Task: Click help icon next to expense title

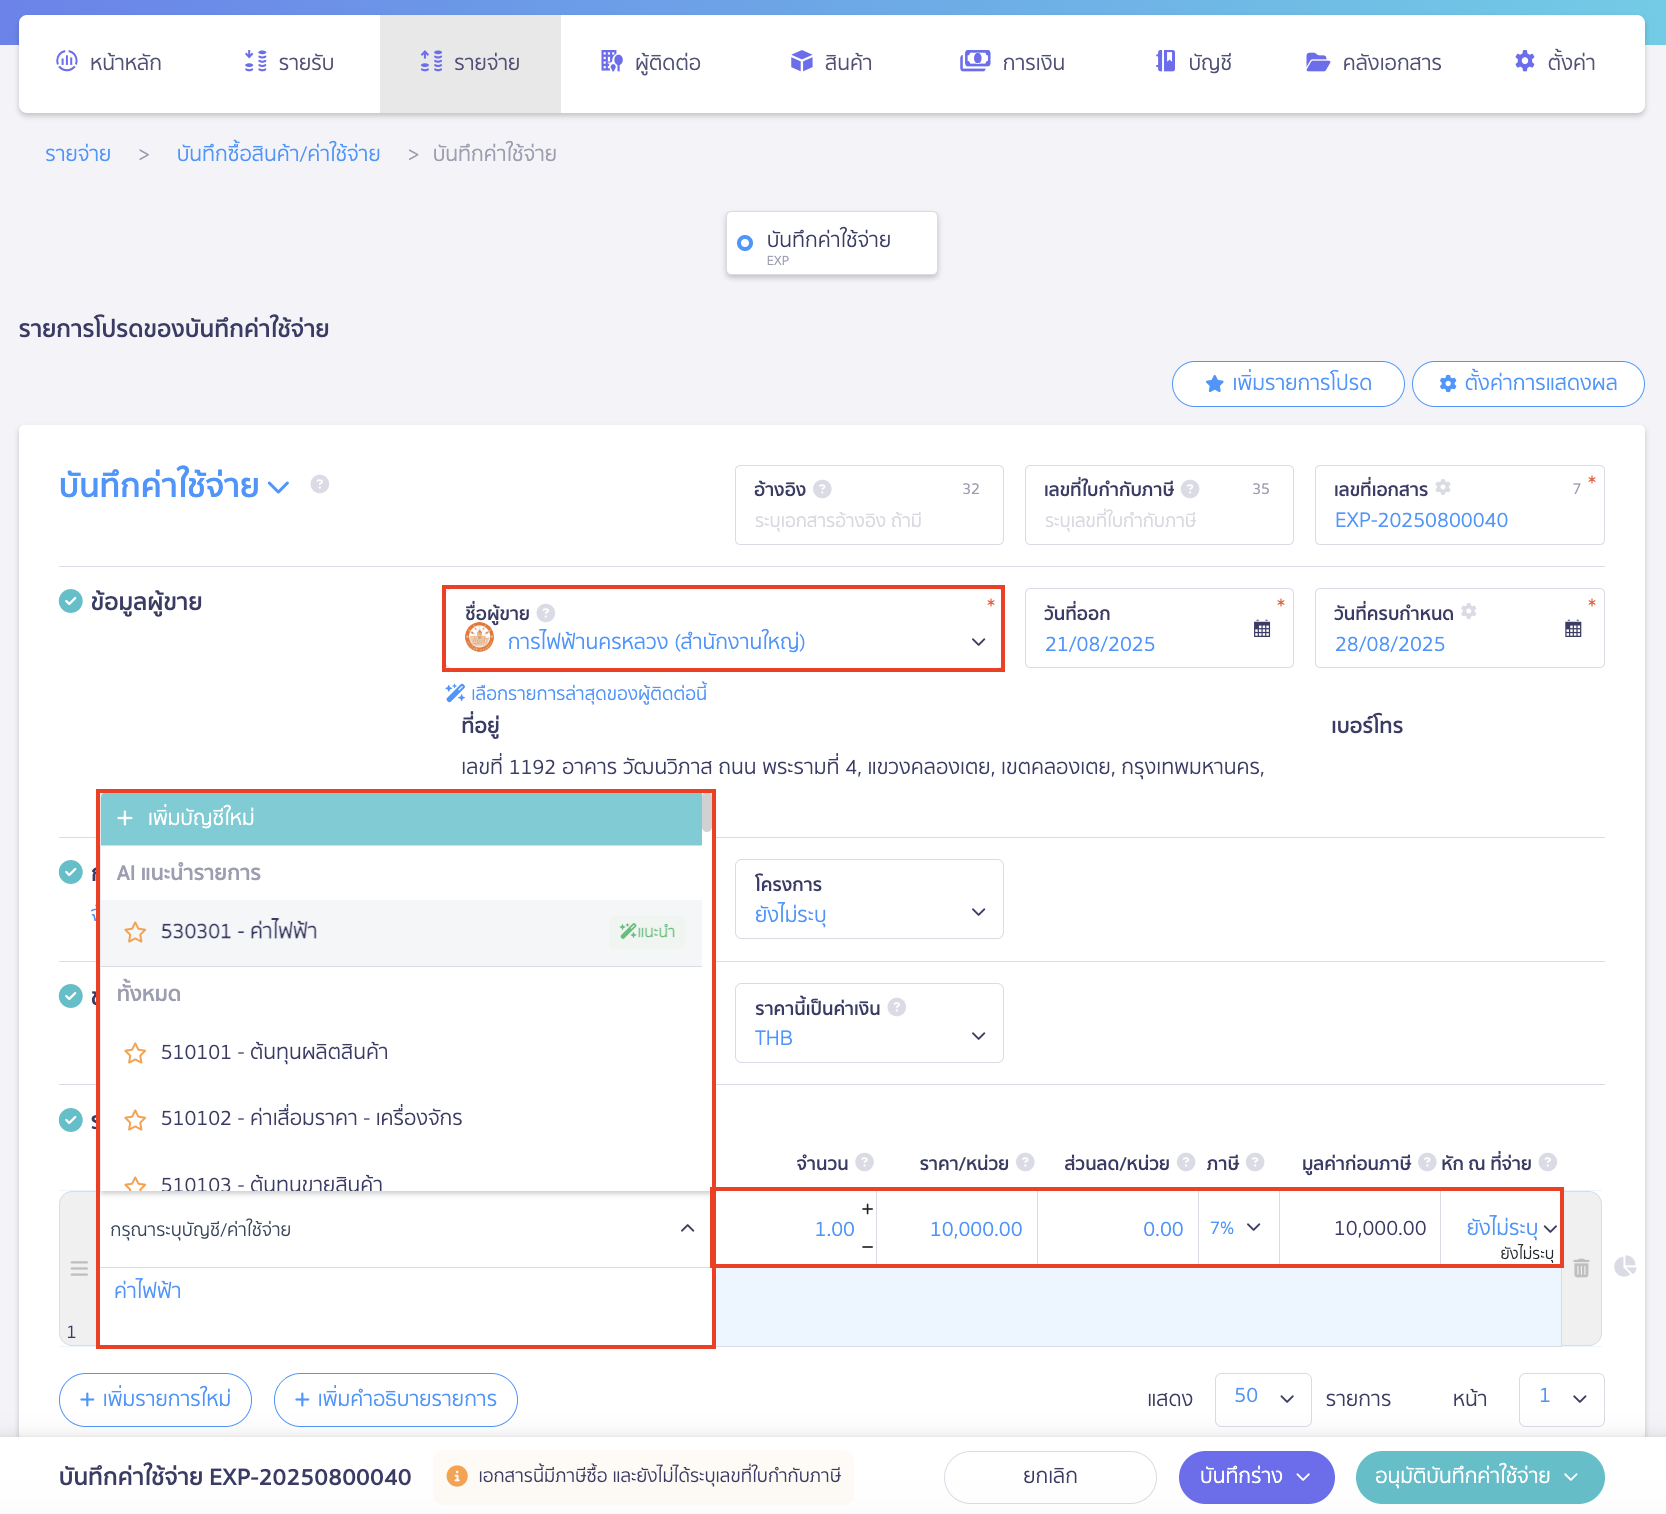Action: pyautogui.click(x=320, y=485)
